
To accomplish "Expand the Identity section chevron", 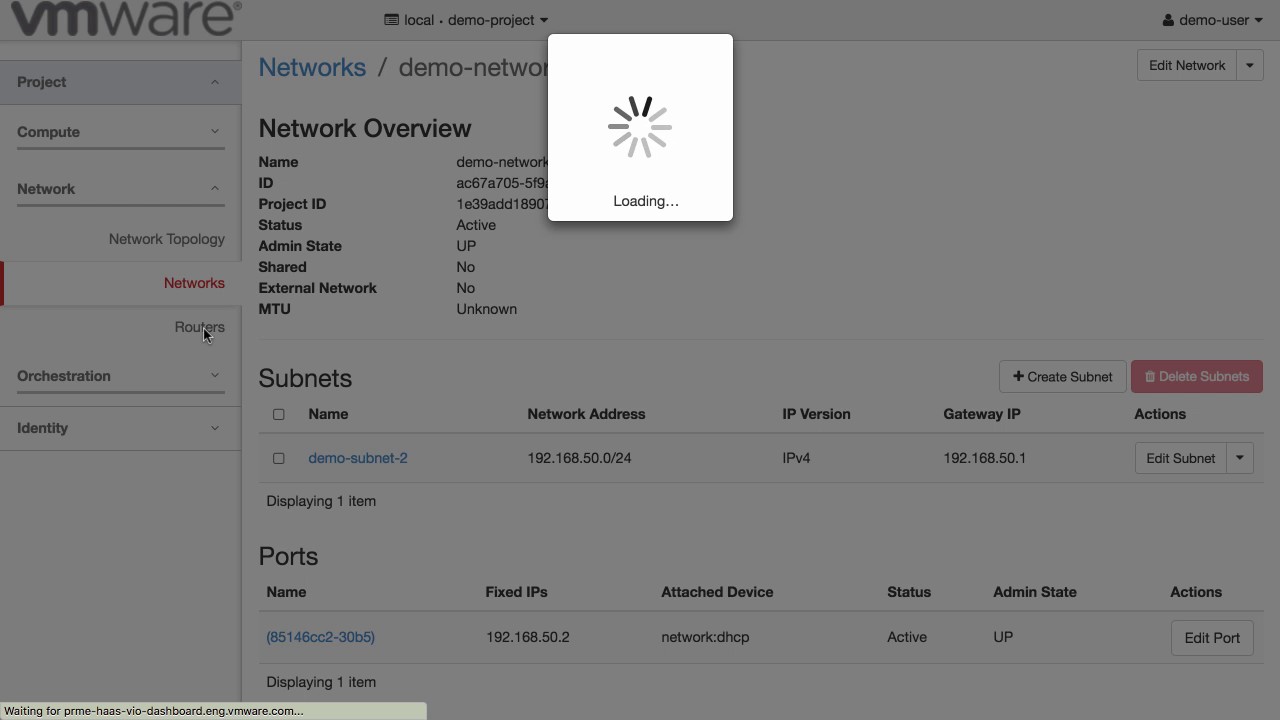I will 214,428.
